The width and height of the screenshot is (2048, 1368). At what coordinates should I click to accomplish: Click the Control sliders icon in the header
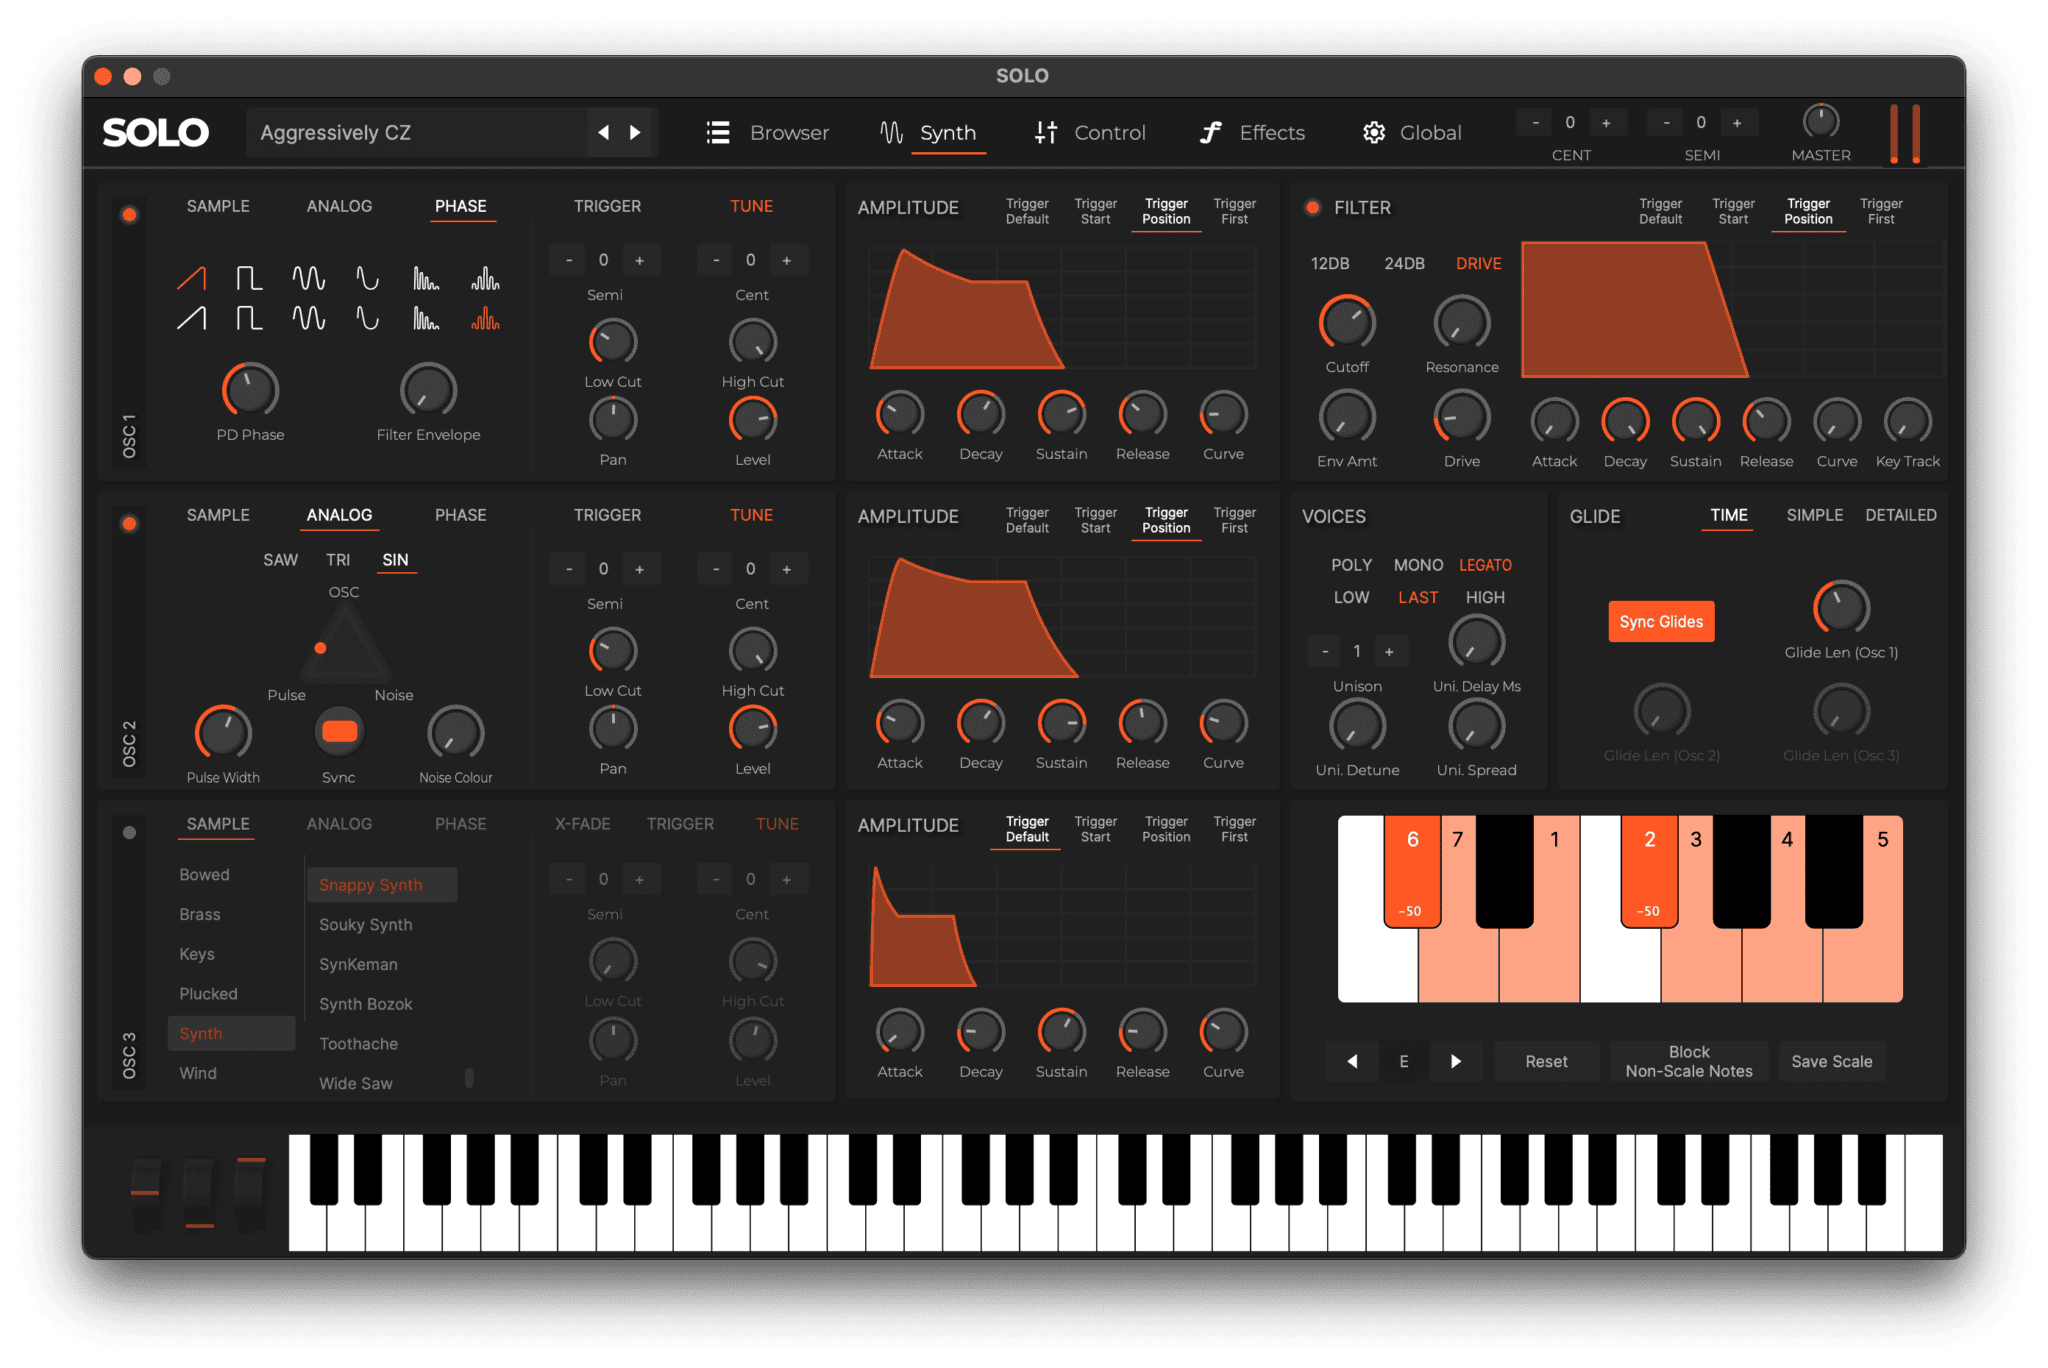1044,132
